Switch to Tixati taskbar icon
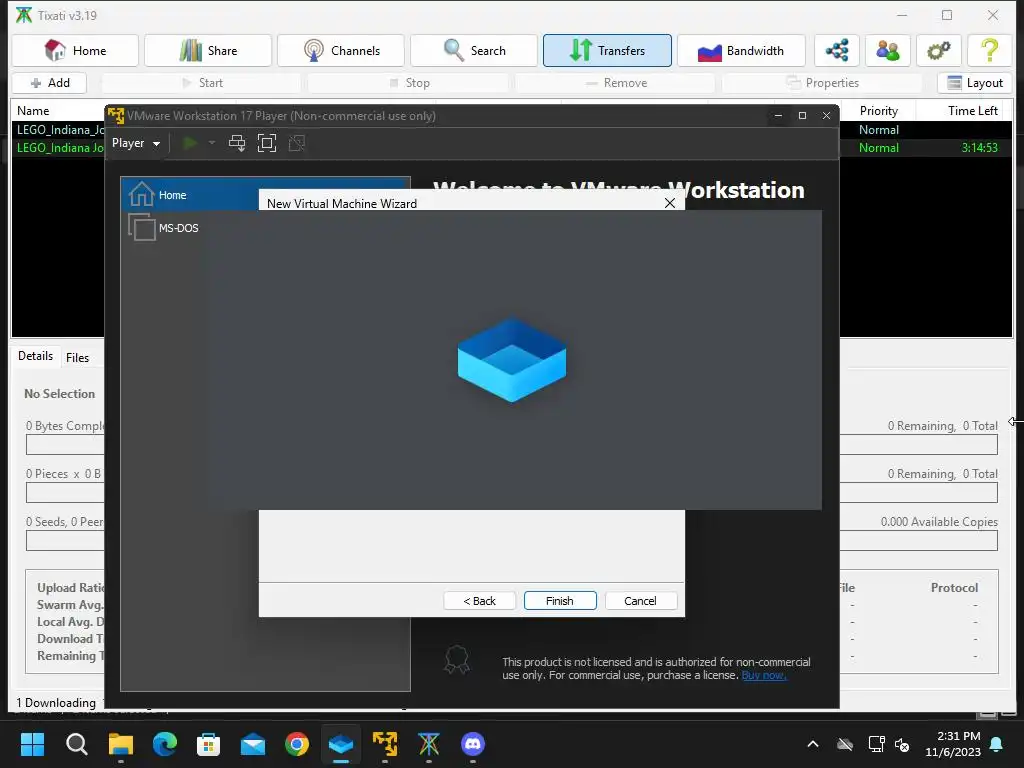1024x768 pixels. pyautogui.click(x=428, y=744)
